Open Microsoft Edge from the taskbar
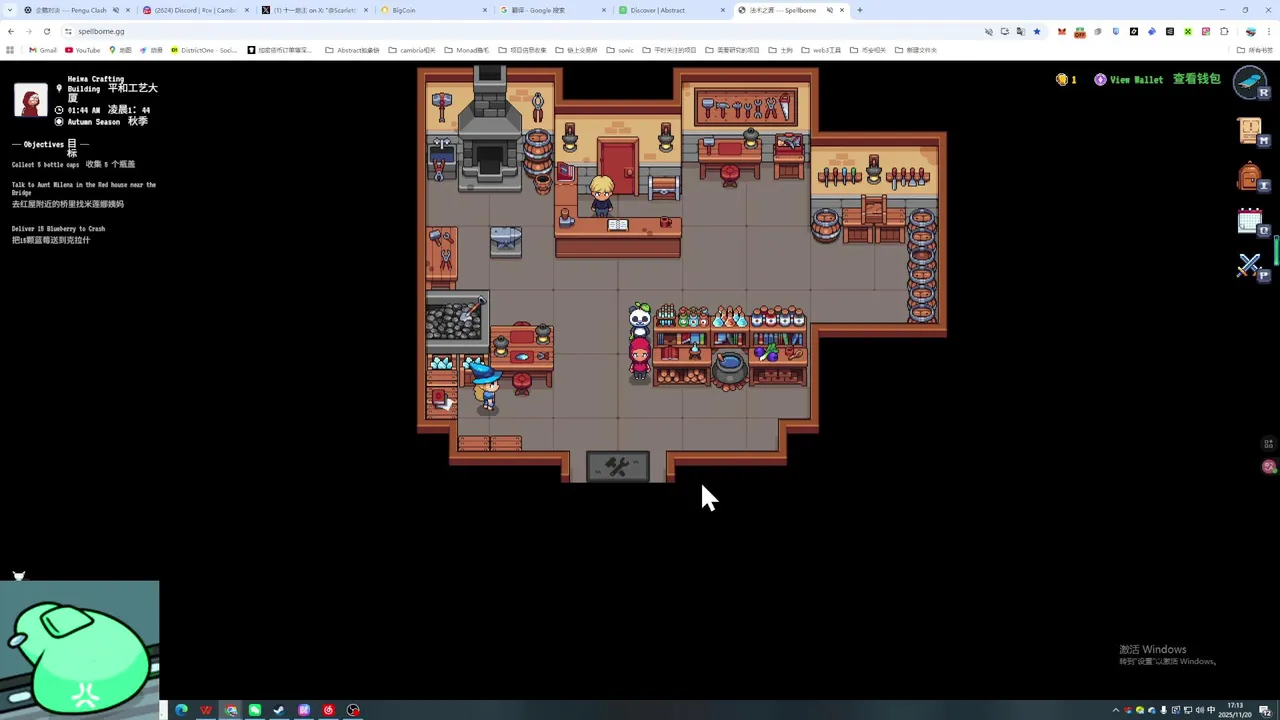 (x=181, y=710)
